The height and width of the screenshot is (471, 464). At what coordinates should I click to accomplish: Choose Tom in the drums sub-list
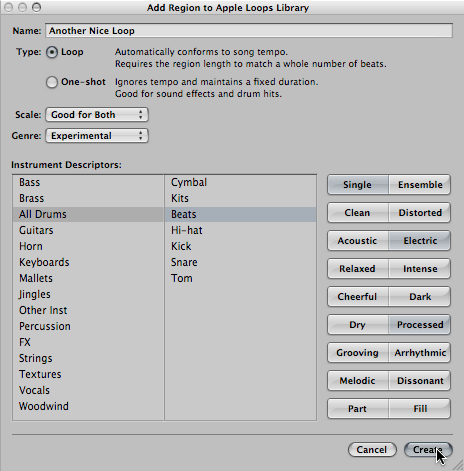click(240, 278)
